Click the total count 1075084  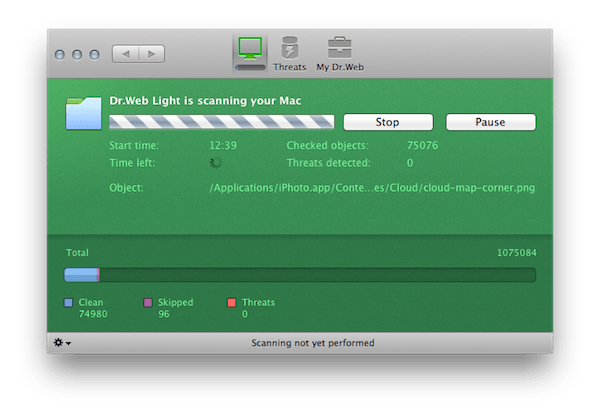[517, 253]
